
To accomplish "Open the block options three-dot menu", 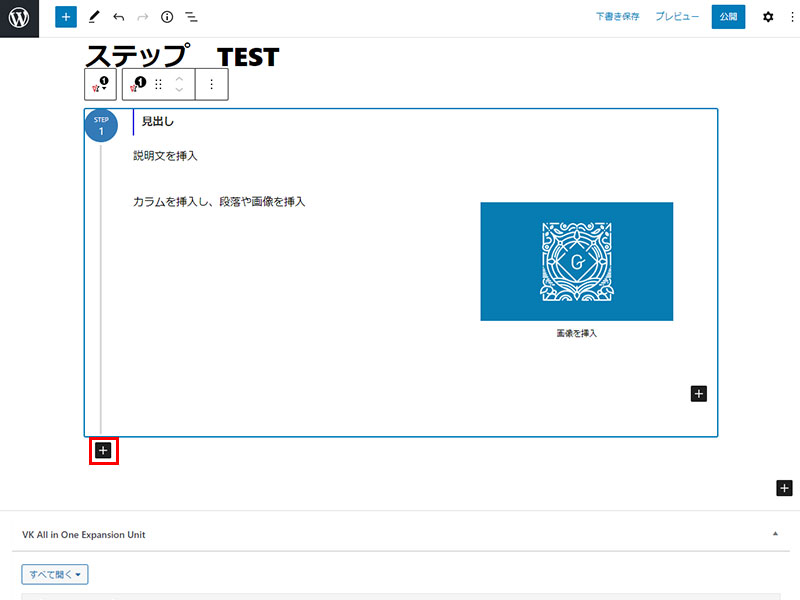I will 211,85.
